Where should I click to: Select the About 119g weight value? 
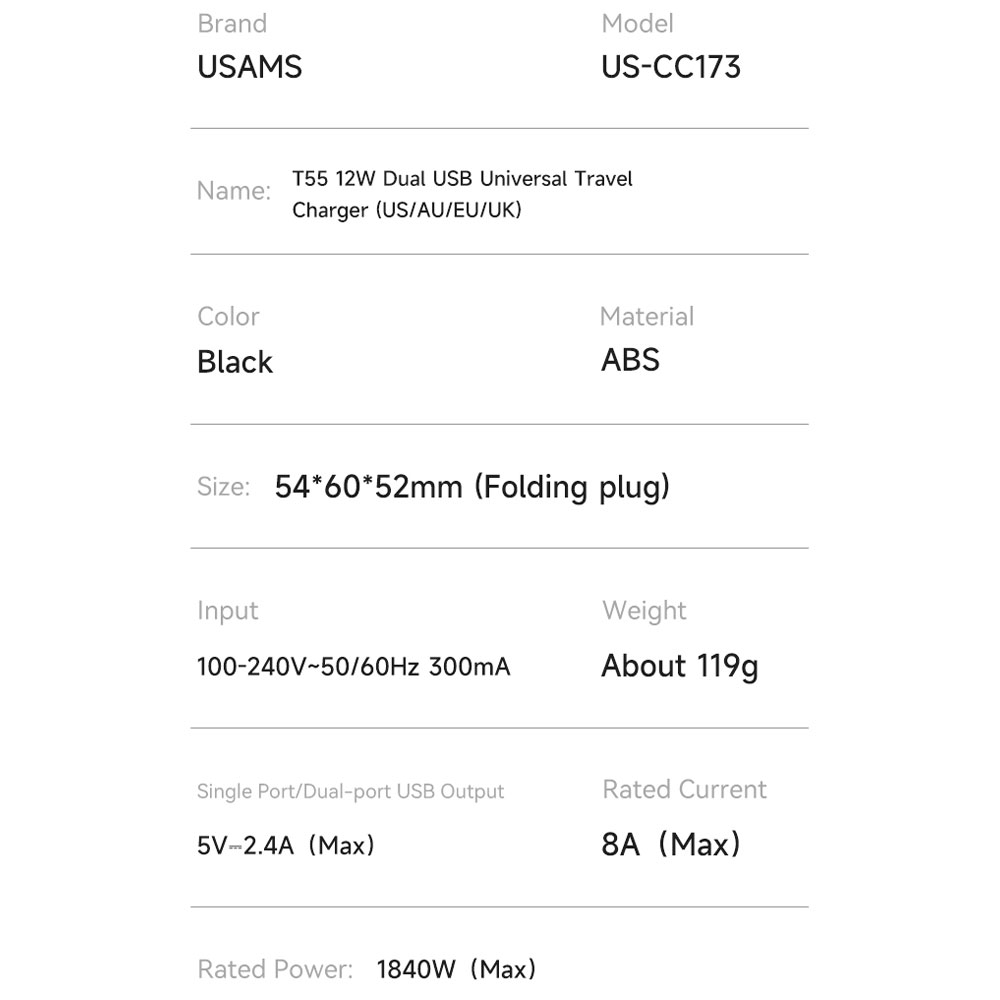(680, 666)
